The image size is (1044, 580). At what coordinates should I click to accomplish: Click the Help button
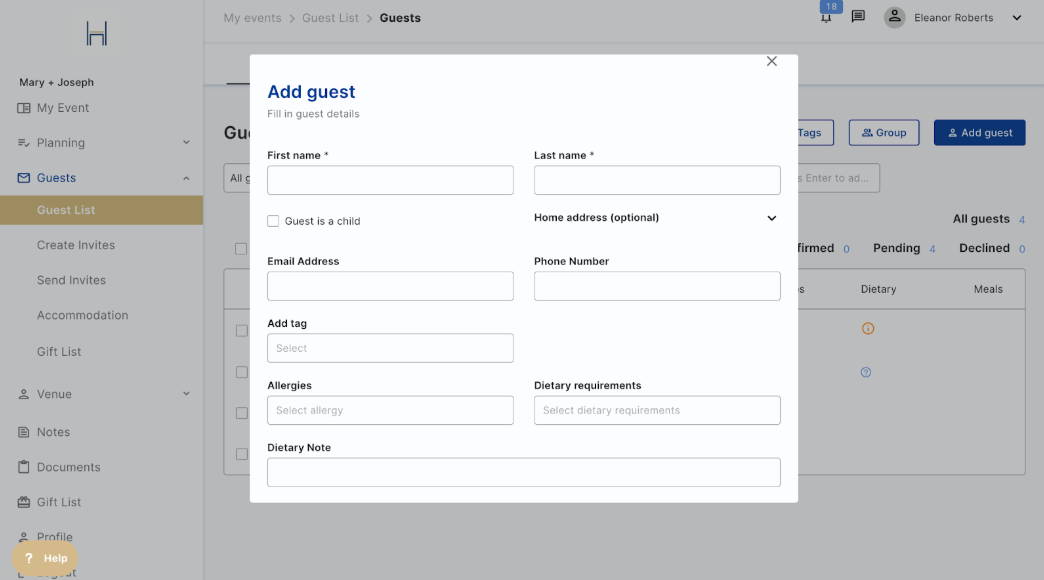point(46,558)
